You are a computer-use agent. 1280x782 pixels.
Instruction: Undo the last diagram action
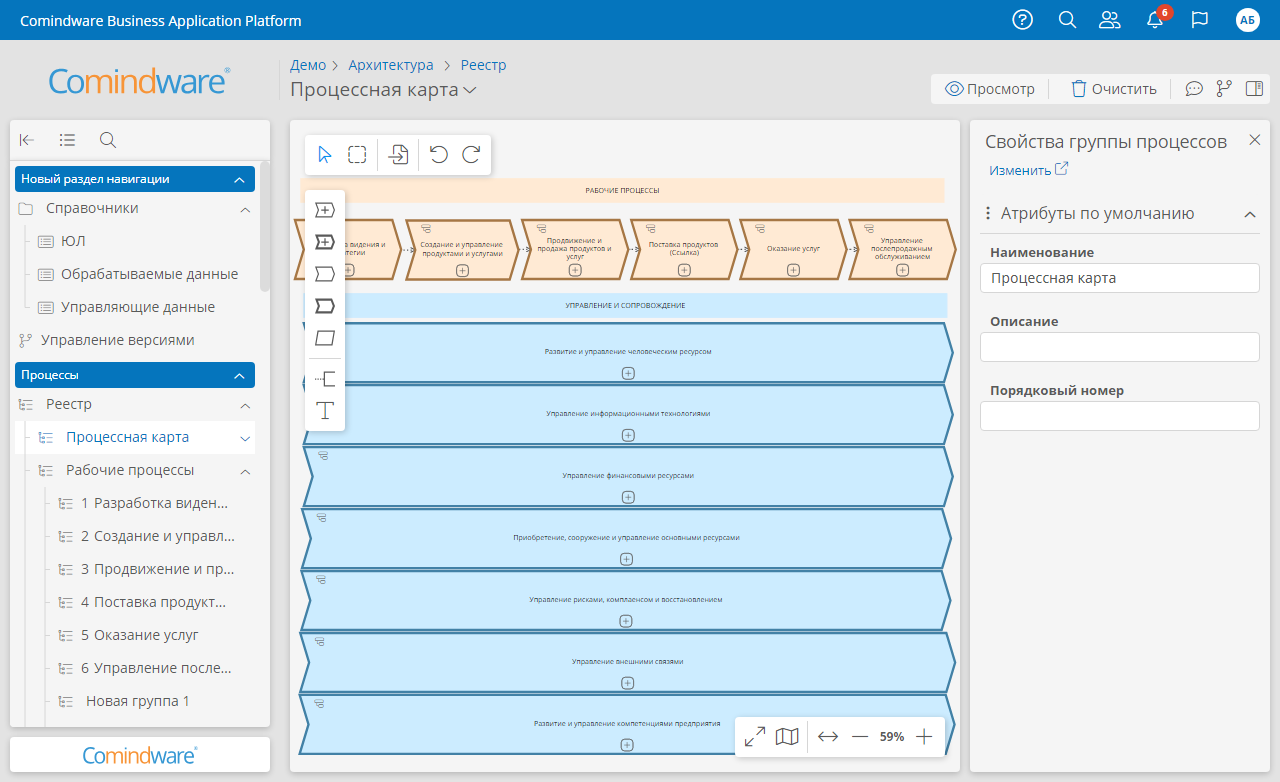point(438,154)
